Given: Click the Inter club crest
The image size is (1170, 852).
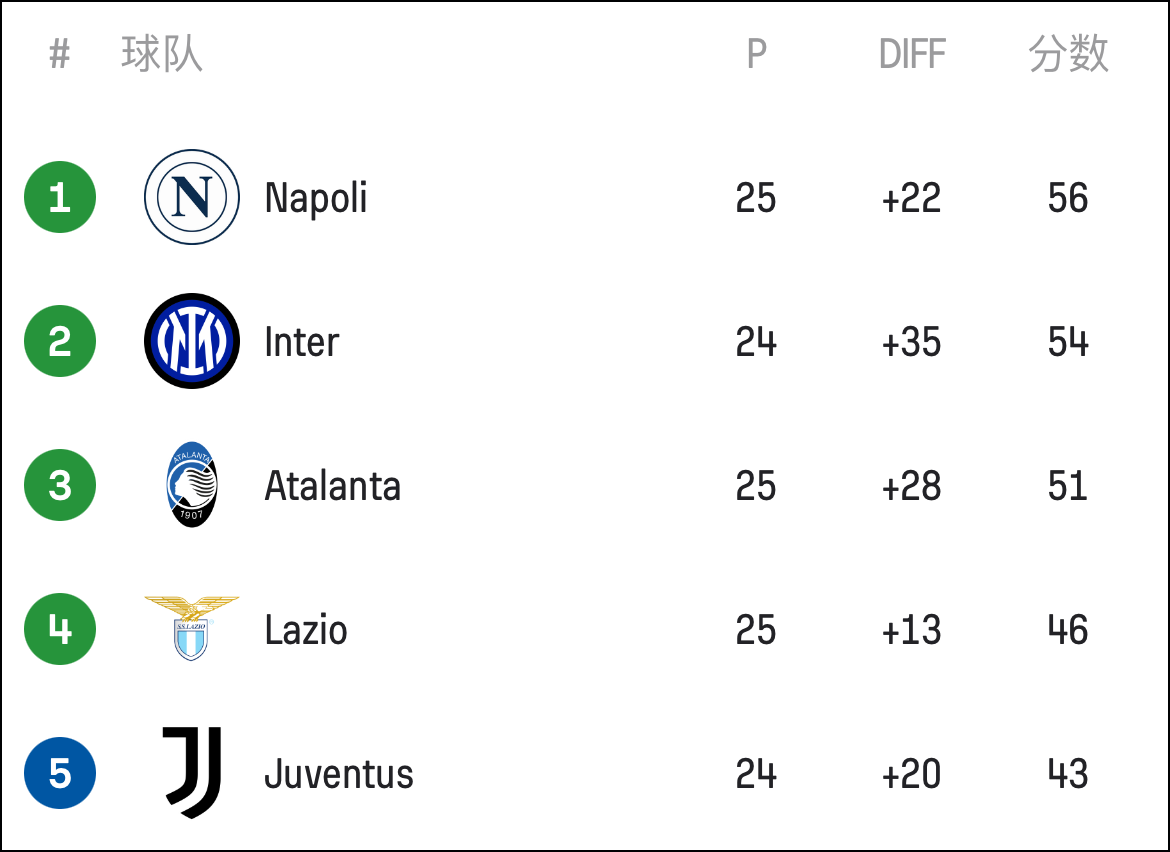Looking at the screenshot, I should 192,341.
